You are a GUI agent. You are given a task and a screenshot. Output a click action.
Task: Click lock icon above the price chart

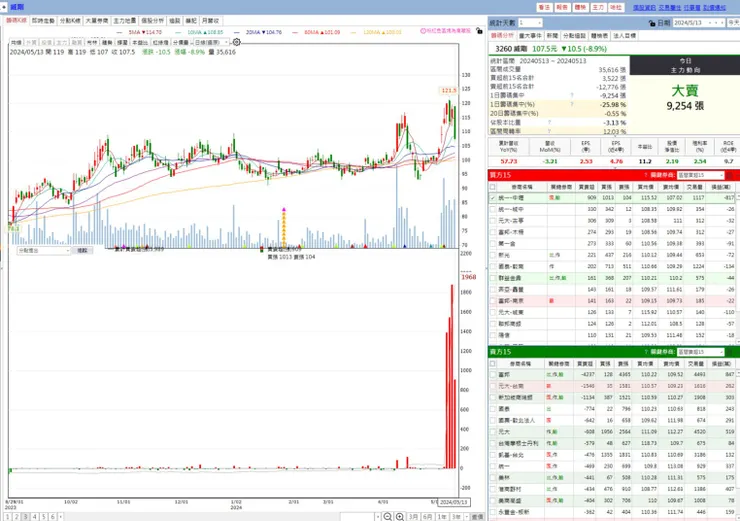pos(479,31)
